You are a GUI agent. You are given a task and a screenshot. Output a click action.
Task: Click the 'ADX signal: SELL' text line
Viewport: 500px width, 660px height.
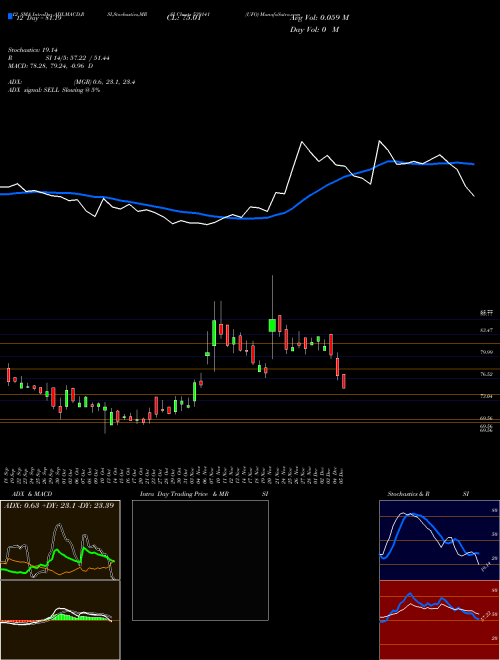click(x=54, y=90)
